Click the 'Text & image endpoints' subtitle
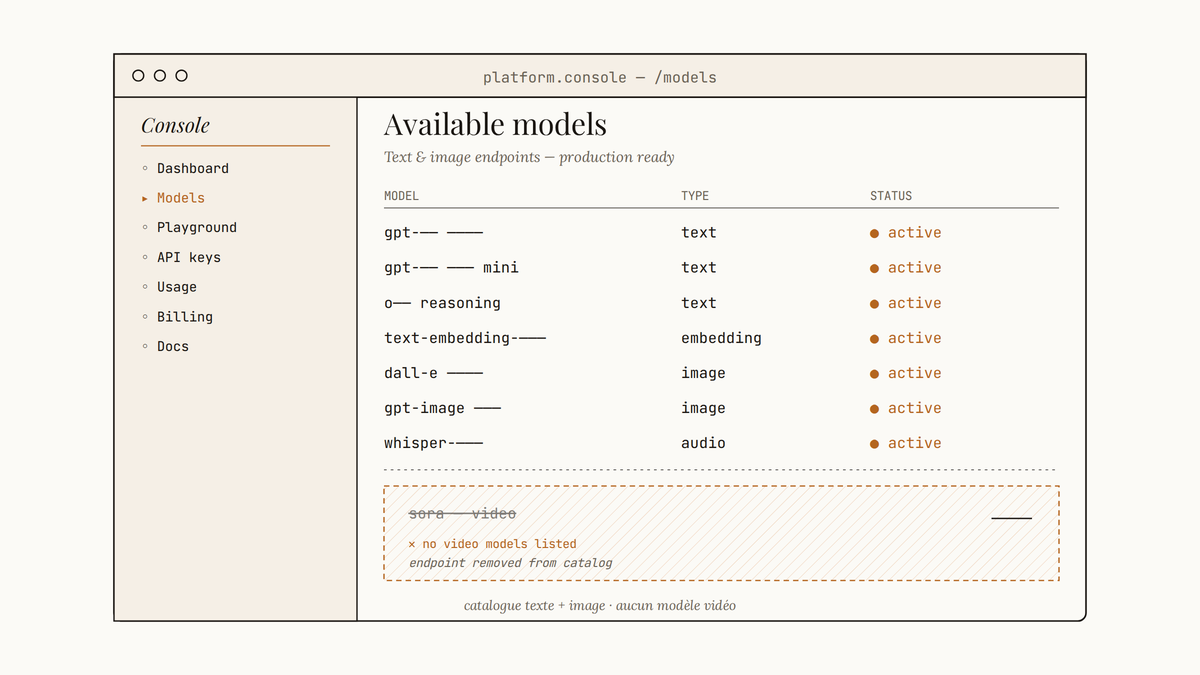 (x=529, y=157)
